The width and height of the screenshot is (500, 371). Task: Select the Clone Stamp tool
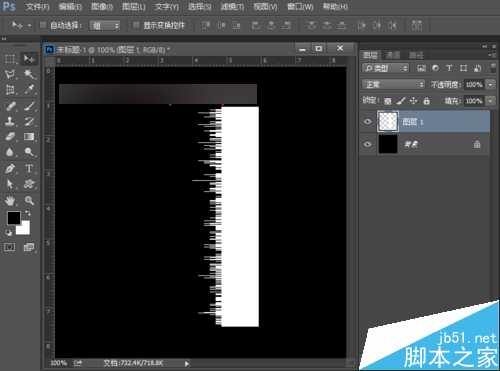pos(10,121)
